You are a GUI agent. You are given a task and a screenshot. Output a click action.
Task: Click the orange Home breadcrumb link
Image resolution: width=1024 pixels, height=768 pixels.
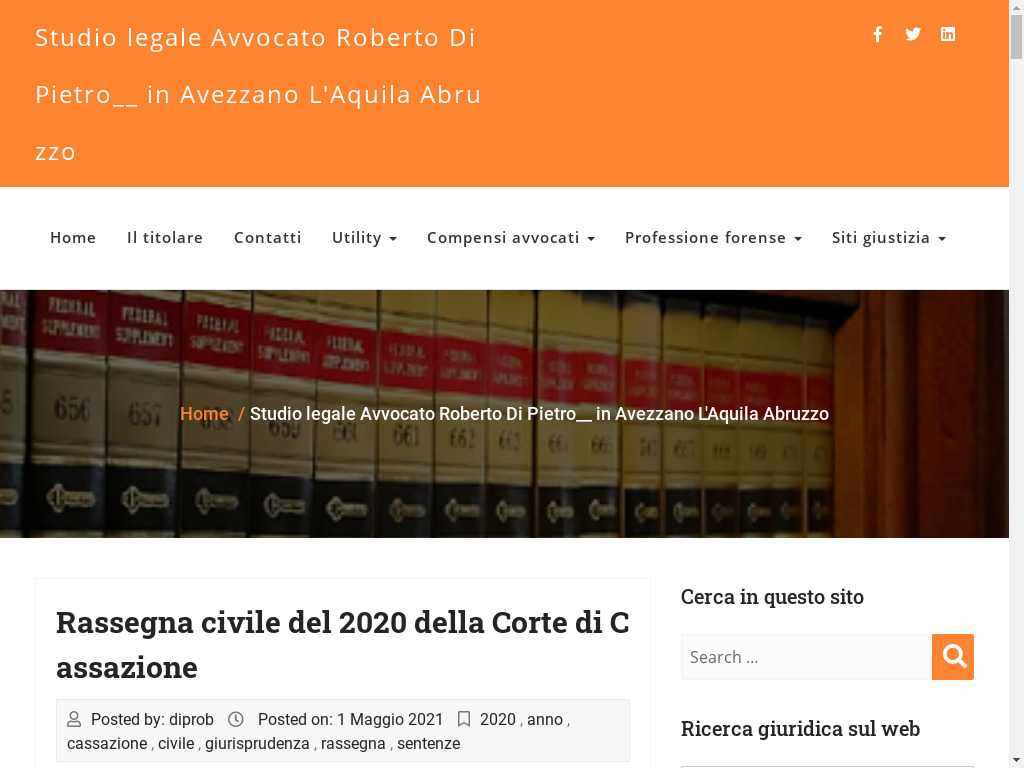pos(204,414)
